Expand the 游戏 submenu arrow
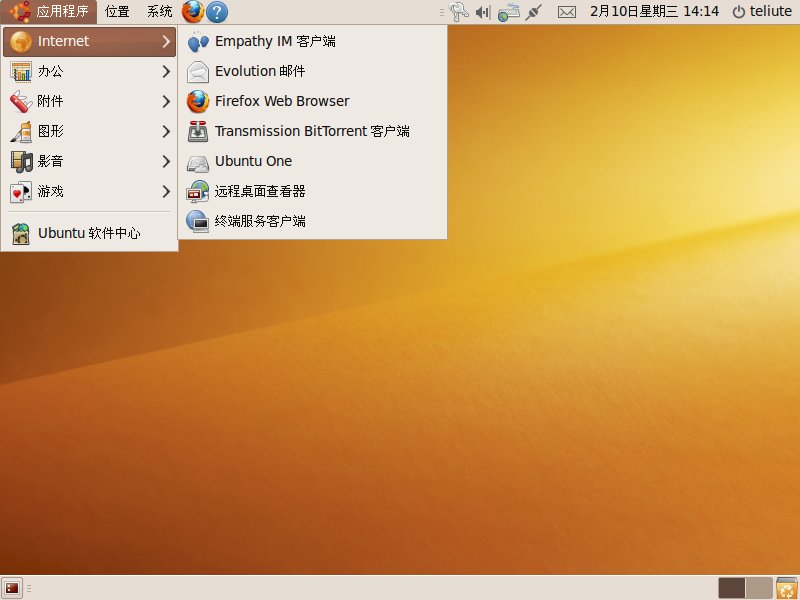800x600 pixels. coord(166,192)
